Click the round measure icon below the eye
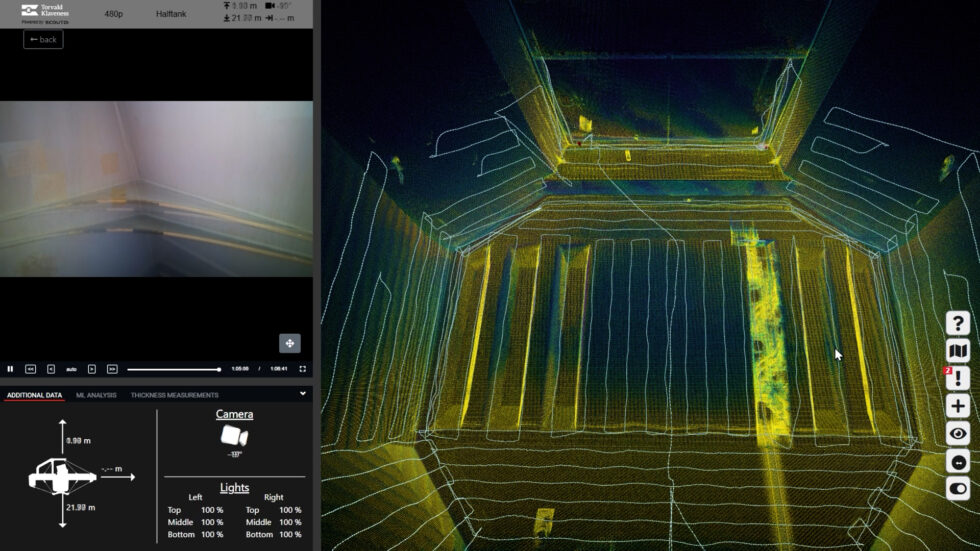Image resolution: width=980 pixels, height=551 pixels. click(x=958, y=462)
